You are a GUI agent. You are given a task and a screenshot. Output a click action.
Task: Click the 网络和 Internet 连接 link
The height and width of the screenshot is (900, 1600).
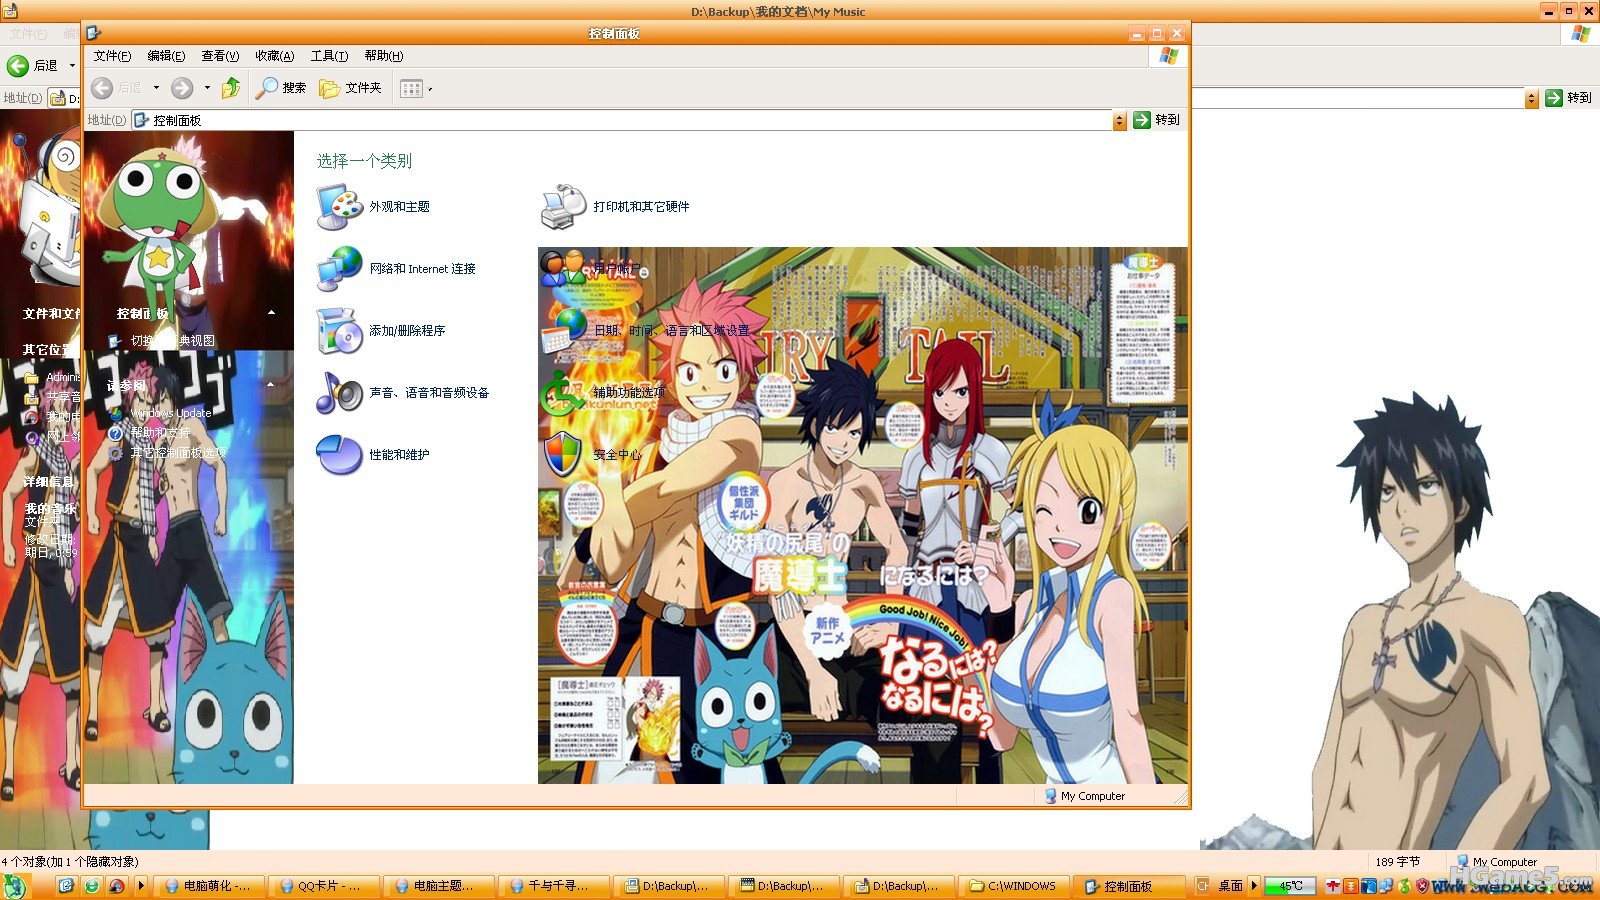(x=423, y=269)
